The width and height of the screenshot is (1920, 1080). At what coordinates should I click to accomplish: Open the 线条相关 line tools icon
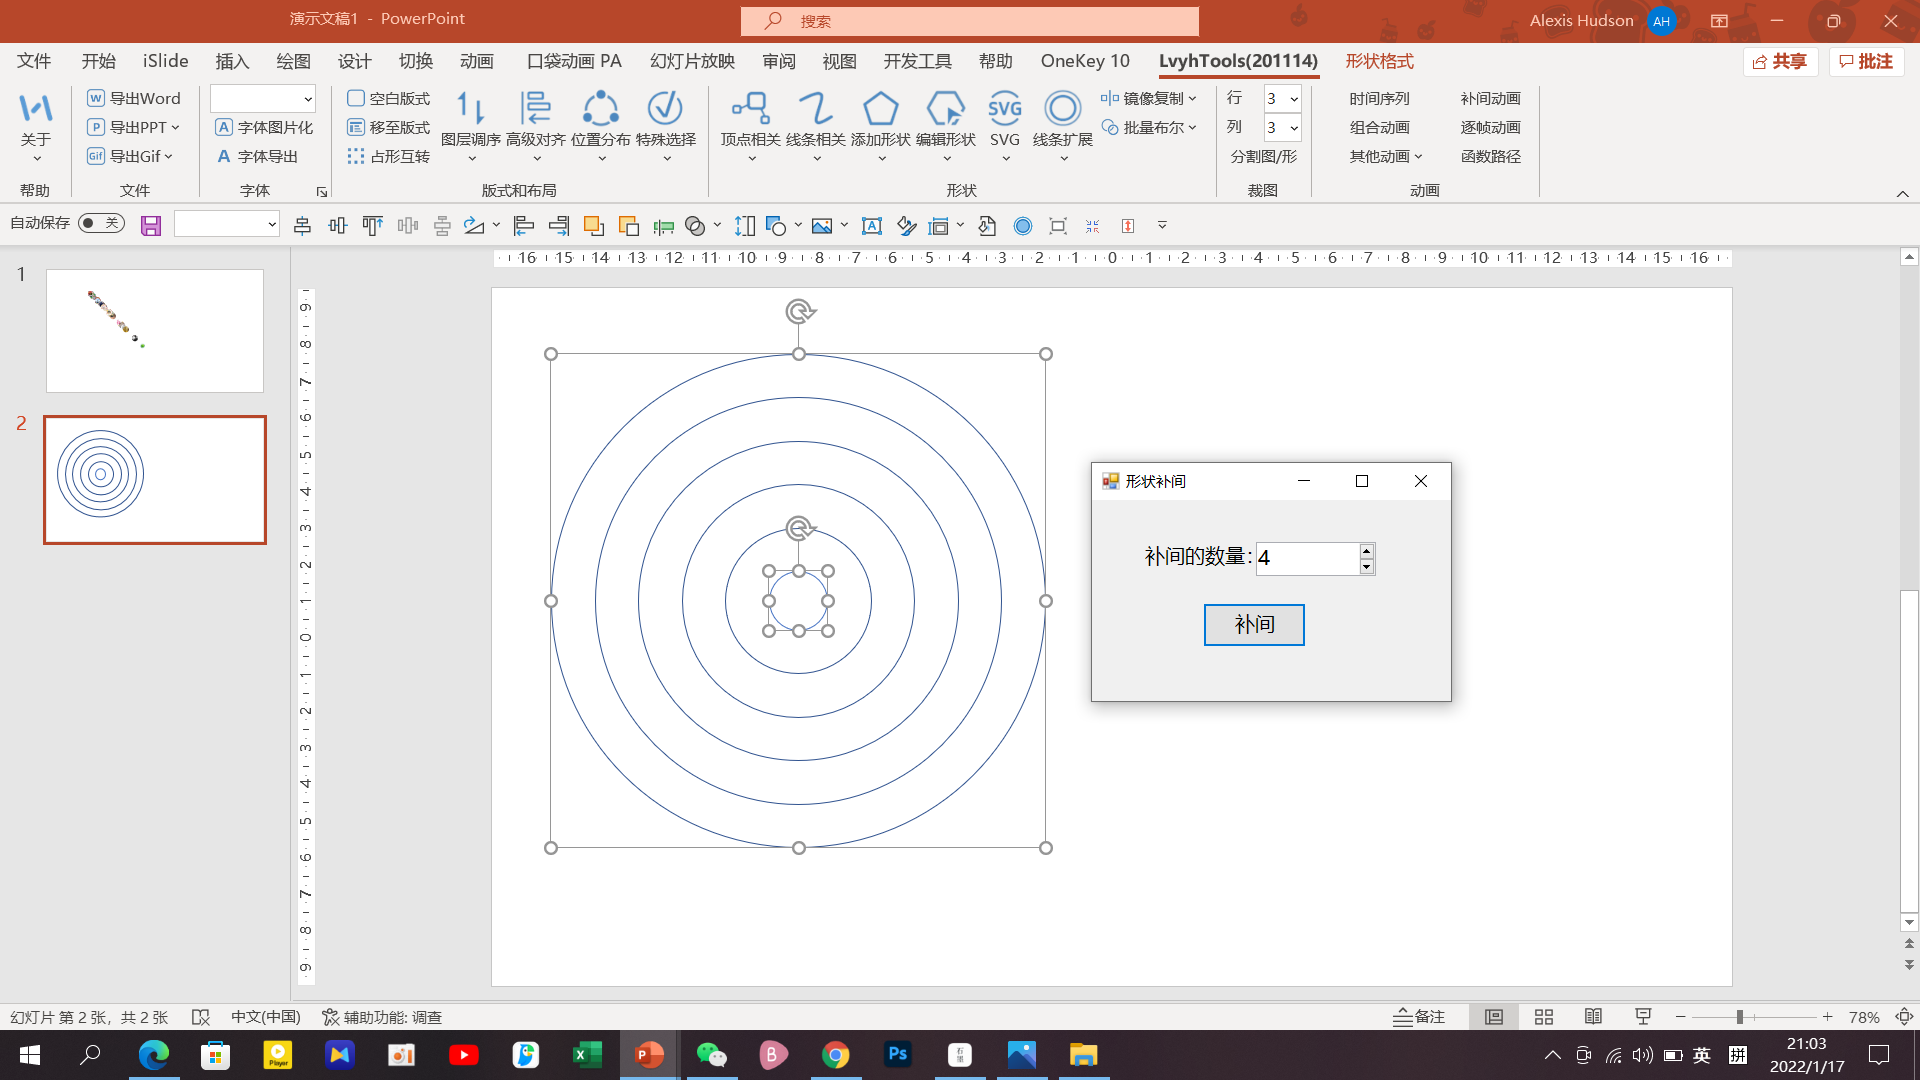point(815,109)
